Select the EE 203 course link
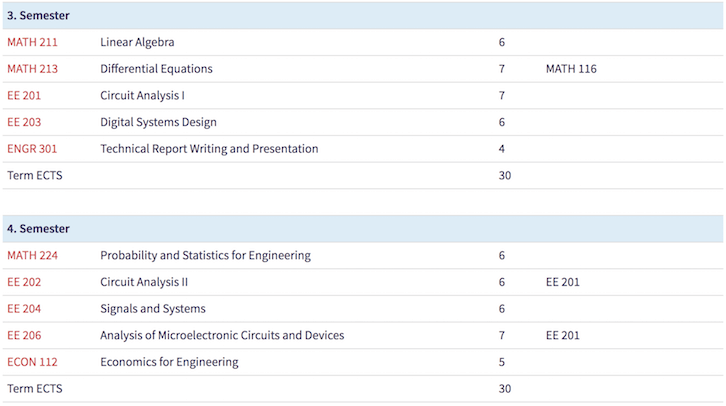The height and width of the screenshot is (406, 726). (24, 122)
